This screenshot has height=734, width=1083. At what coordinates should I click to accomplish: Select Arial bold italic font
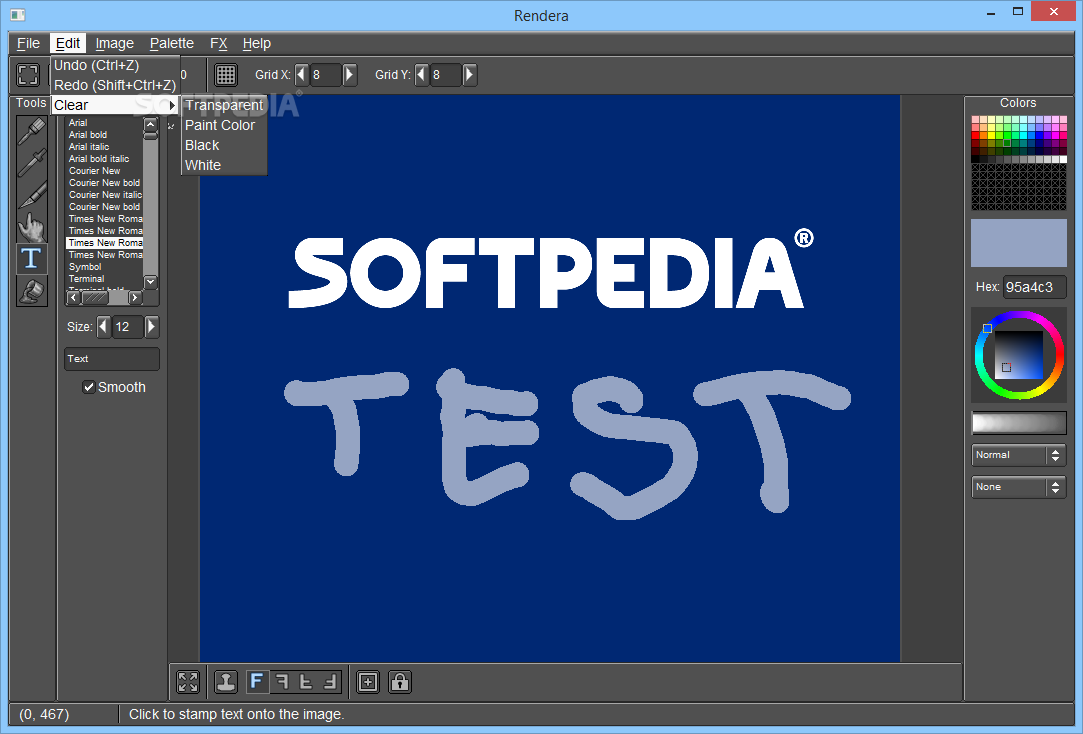tap(104, 159)
